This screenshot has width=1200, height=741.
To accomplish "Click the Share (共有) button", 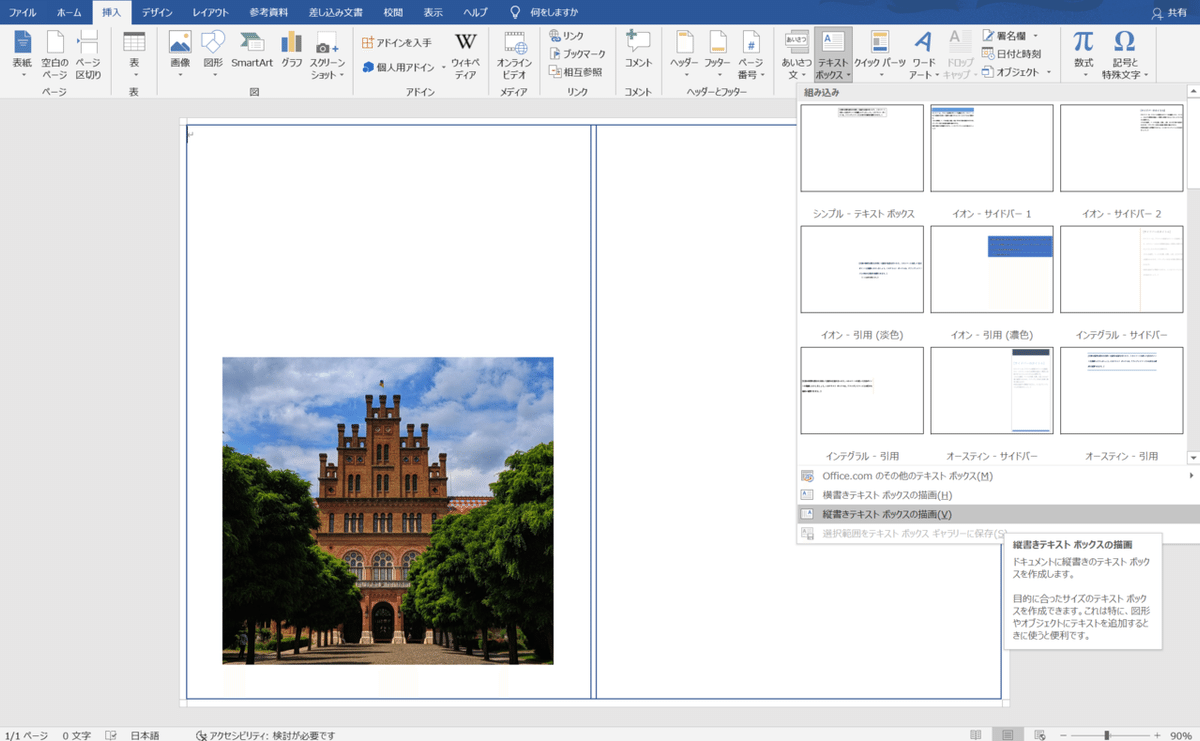I will click(x=1169, y=12).
